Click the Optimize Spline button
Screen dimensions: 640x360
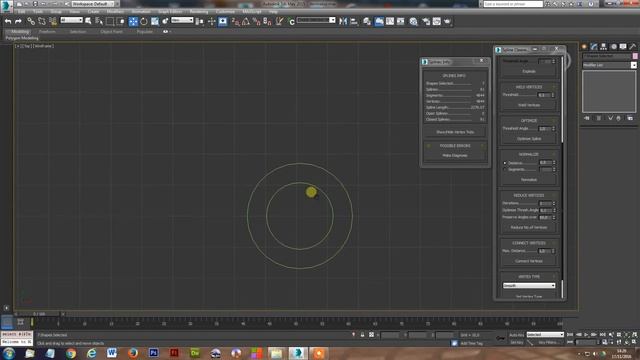pyautogui.click(x=529, y=139)
